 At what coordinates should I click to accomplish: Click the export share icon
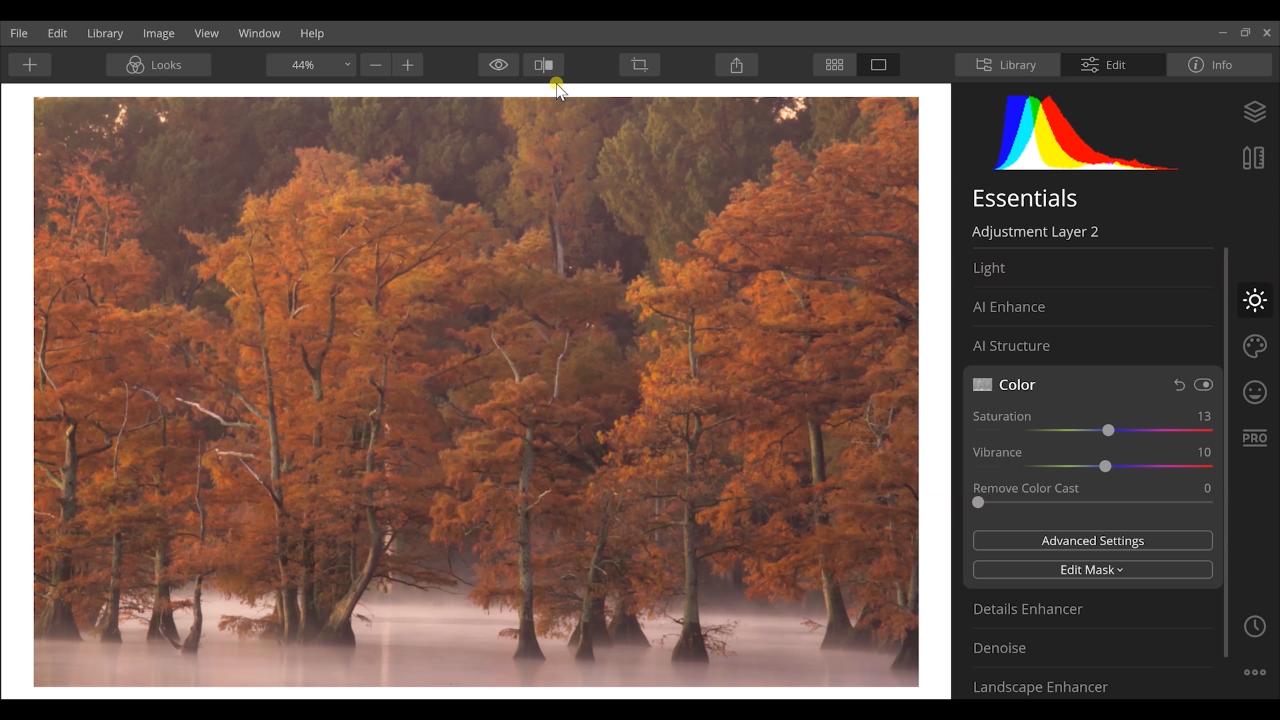pos(737,65)
